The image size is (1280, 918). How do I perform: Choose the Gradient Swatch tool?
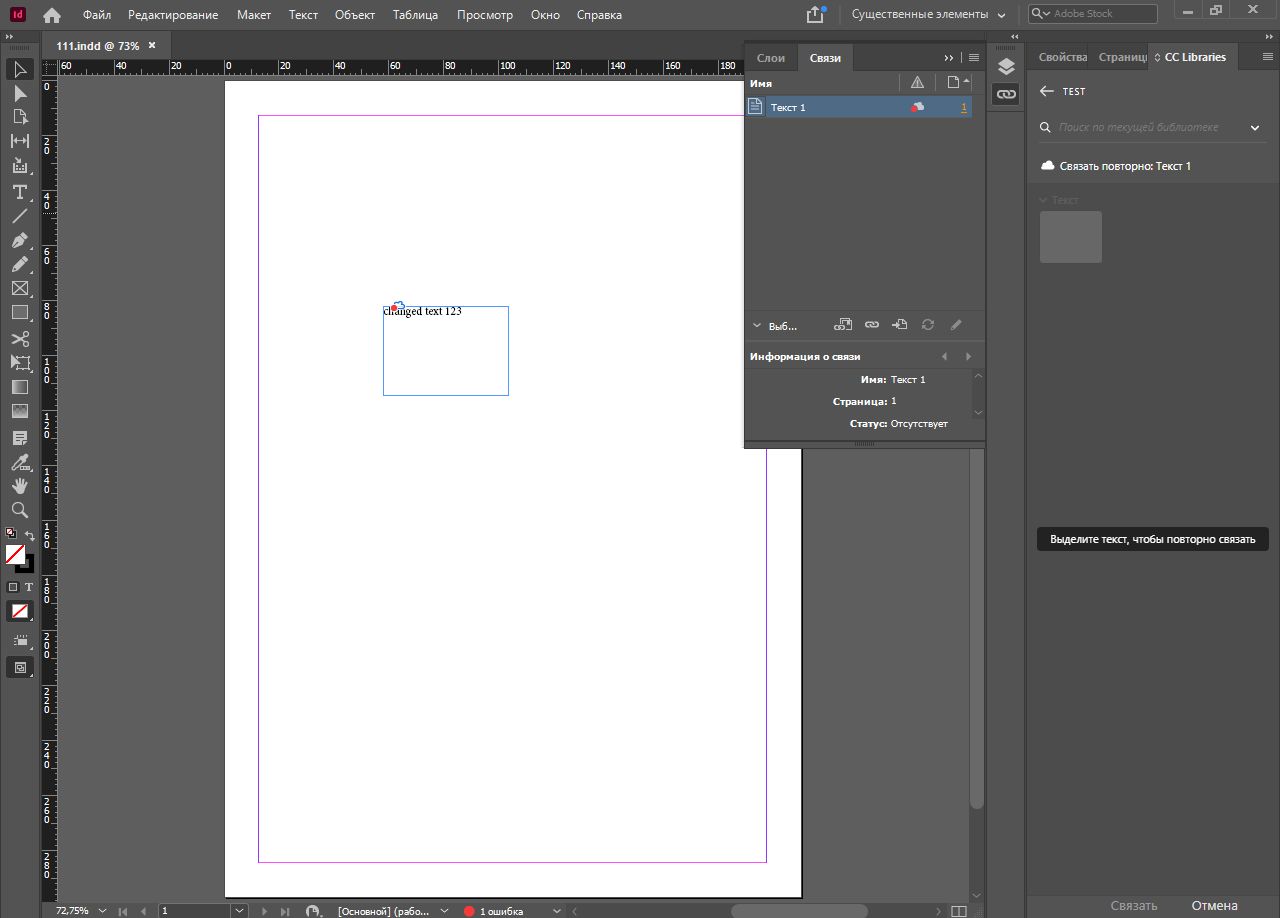tap(20, 387)
